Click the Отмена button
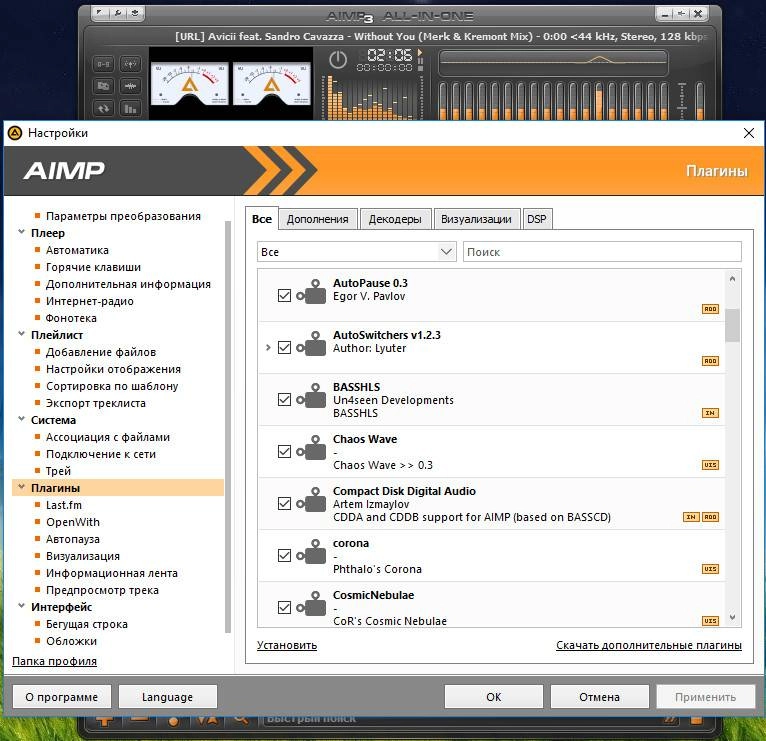 600,697
